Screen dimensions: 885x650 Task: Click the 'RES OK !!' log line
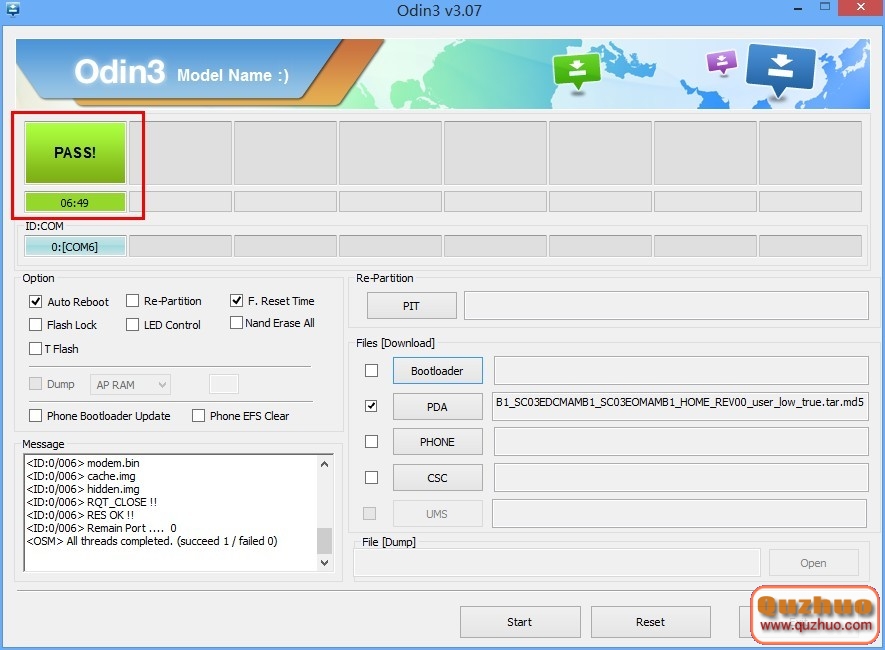(x=80, y=515)
